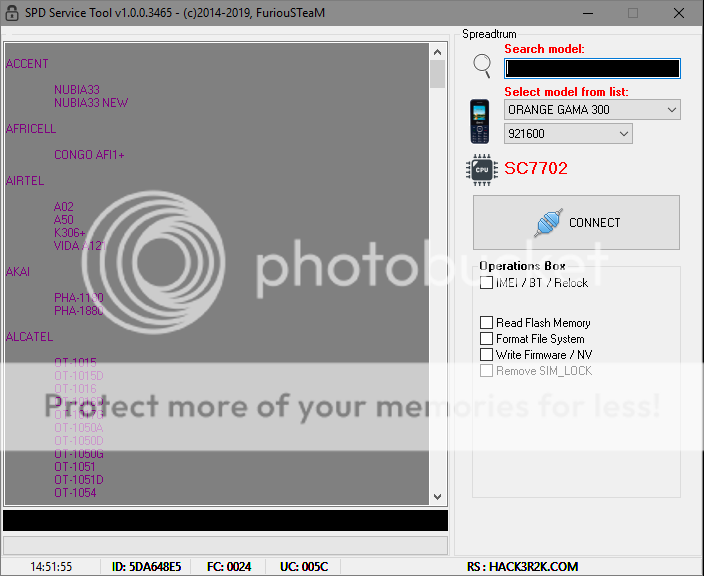Select the A02 model under AIRTEL

(x=63, y=207)
